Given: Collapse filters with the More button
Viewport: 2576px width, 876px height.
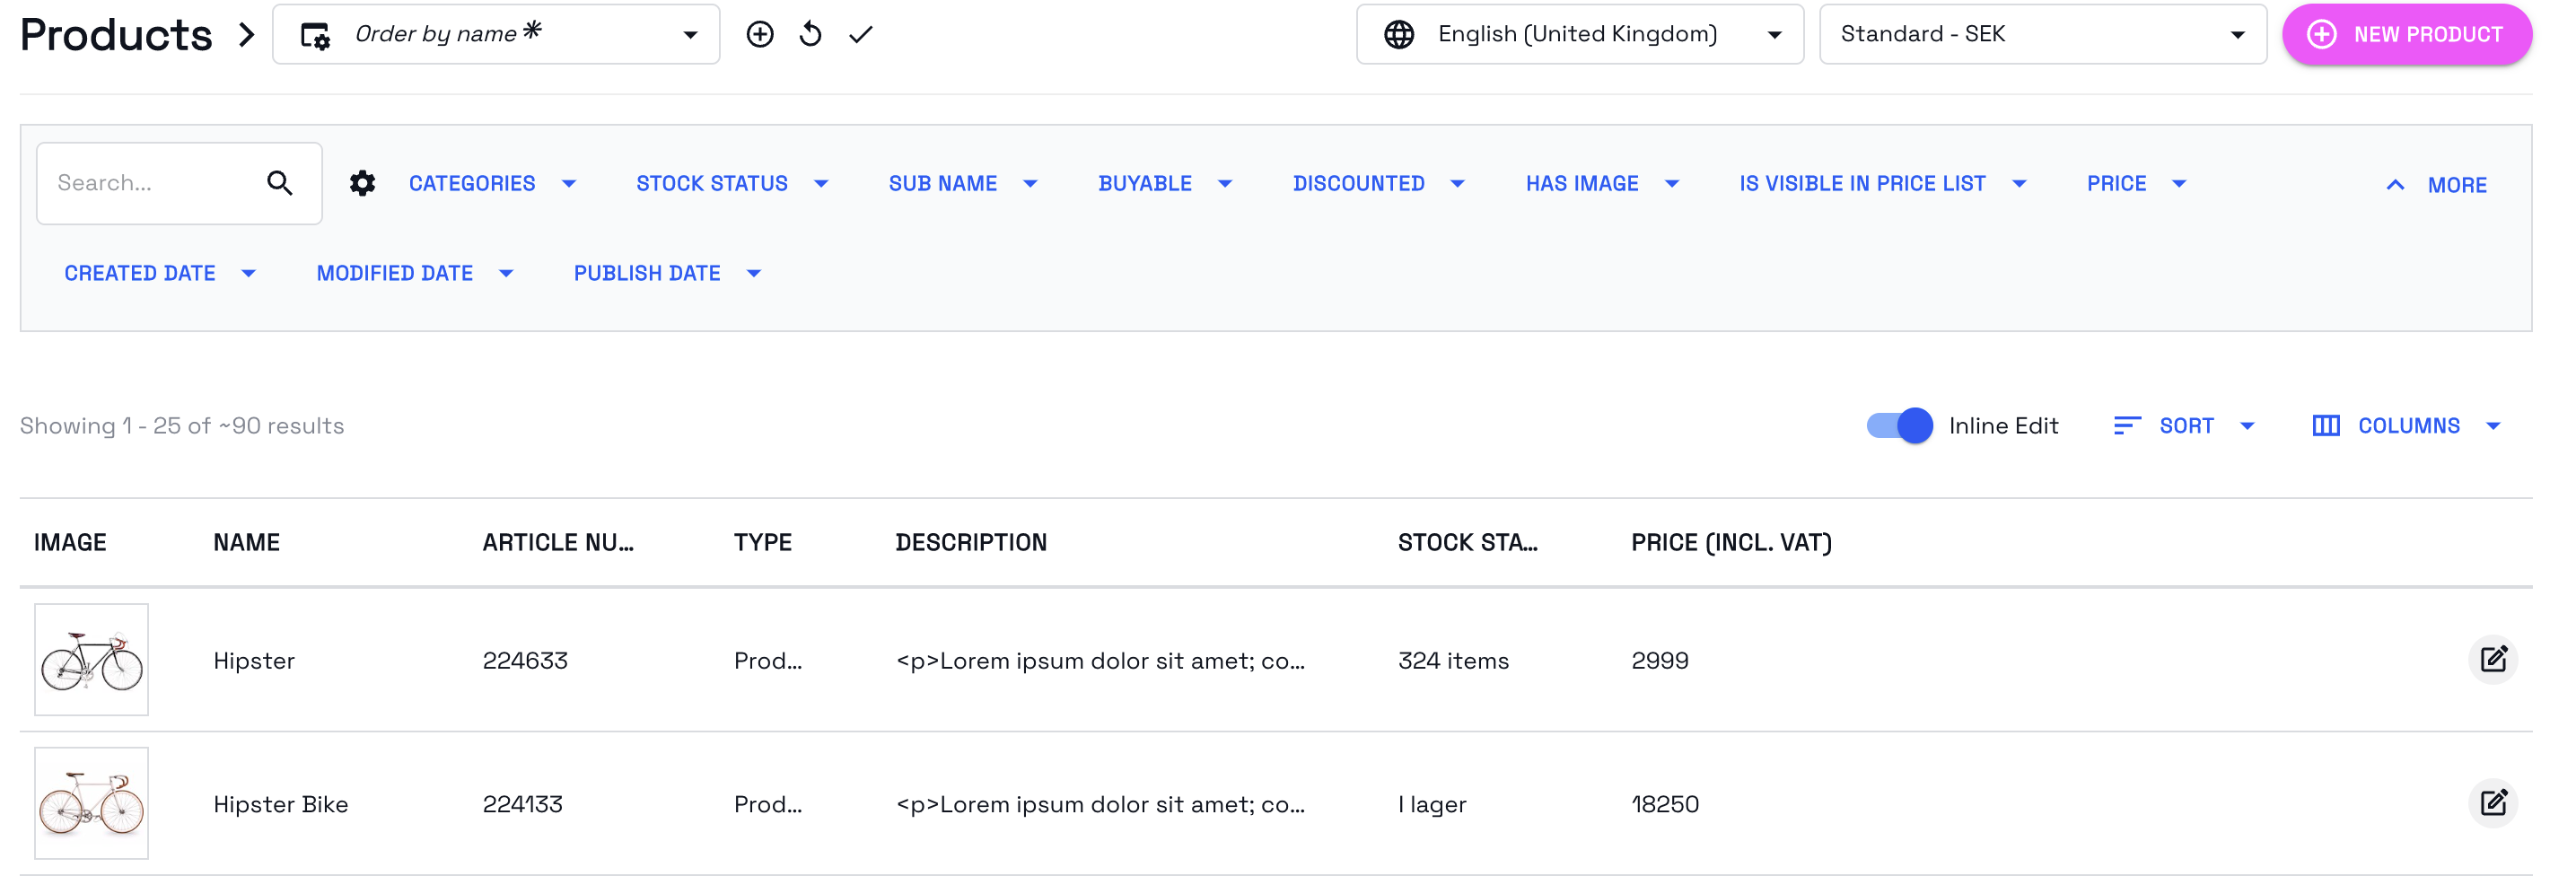Looking at the screenshot, I should pyautogui.click(x=2437, y=185).
